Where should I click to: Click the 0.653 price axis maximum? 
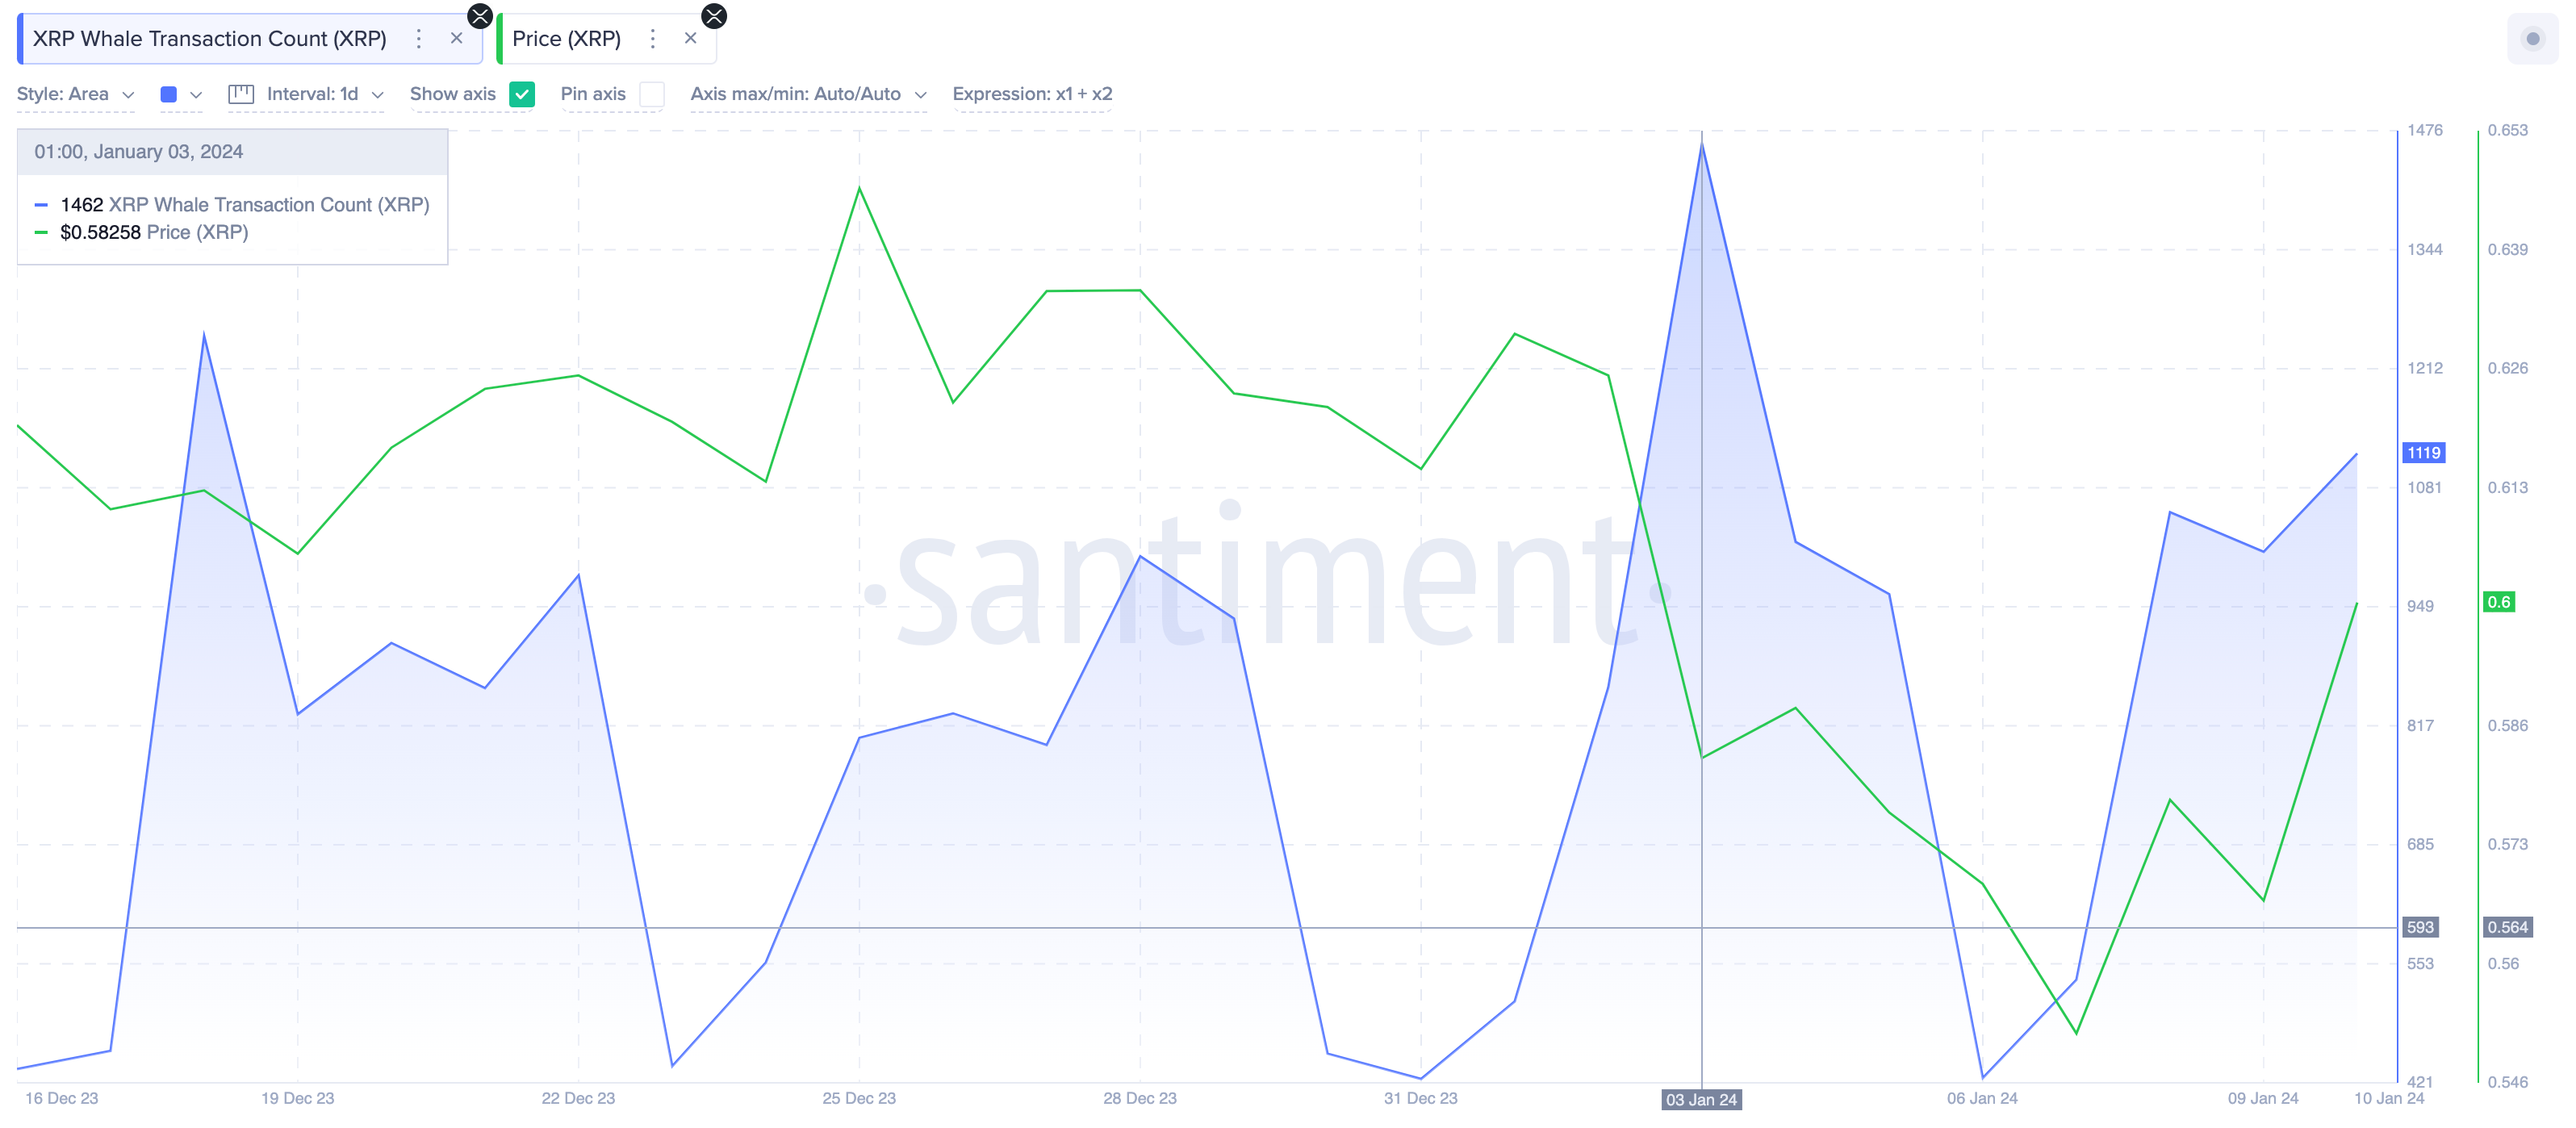click(x=2508, y=130)
